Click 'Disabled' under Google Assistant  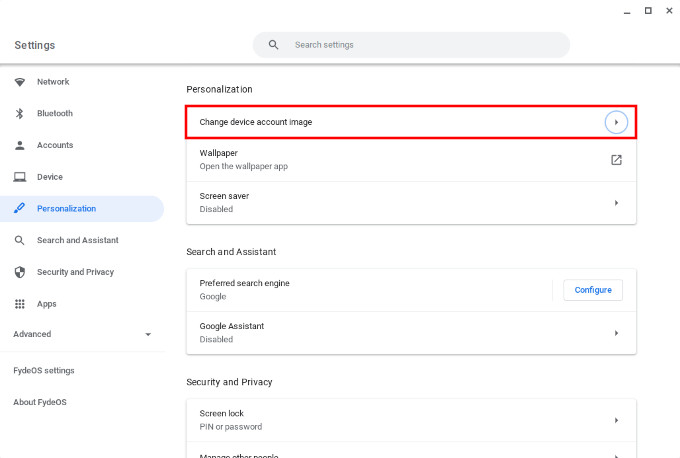[x=216, y=340]
